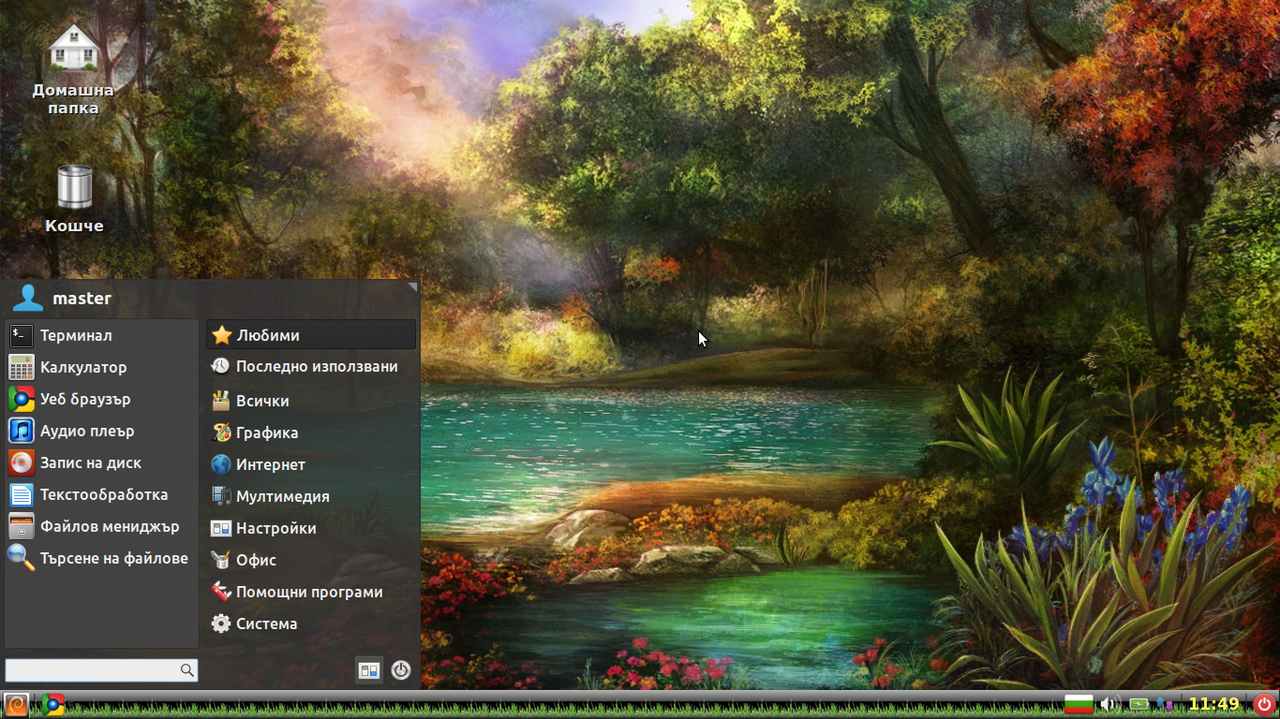Viewport: 1280px width, 719px height.
Task: Select the Любими category
Action: 311,335
